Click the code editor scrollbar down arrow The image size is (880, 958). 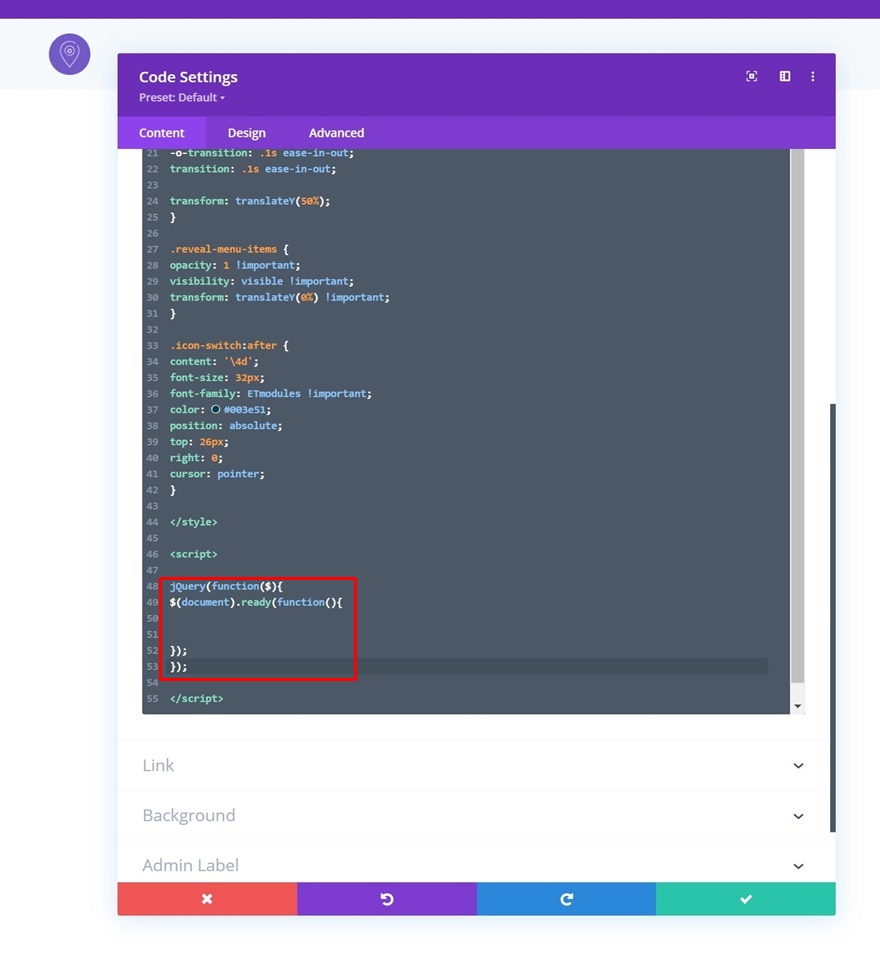(798, 706)
